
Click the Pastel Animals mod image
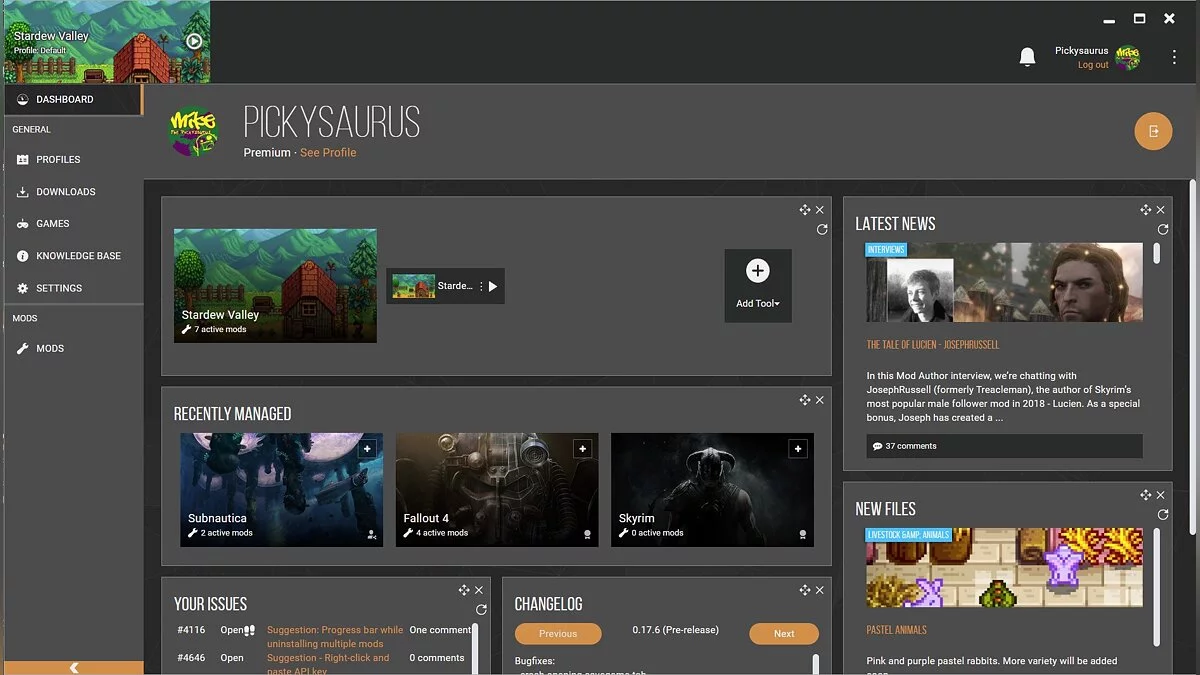[x=1004, y=567]
